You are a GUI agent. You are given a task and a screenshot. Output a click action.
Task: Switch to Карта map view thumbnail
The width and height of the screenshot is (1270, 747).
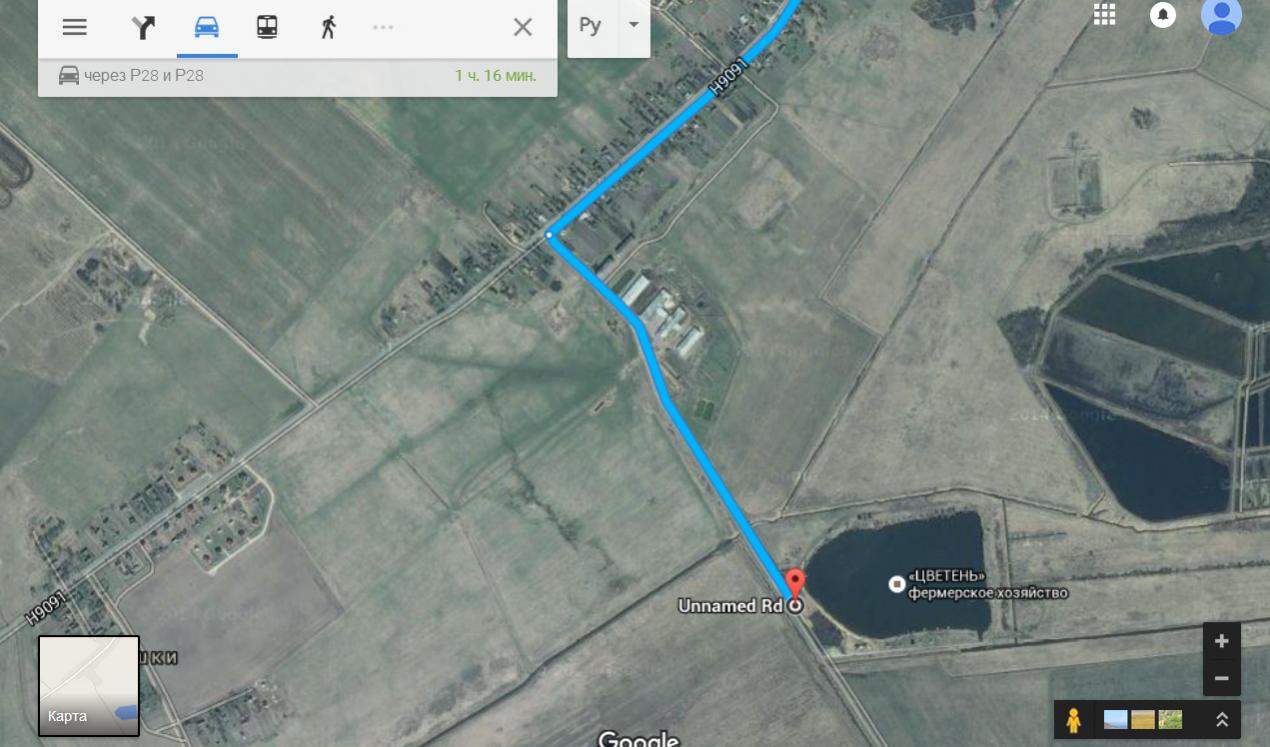coord(89,686)
